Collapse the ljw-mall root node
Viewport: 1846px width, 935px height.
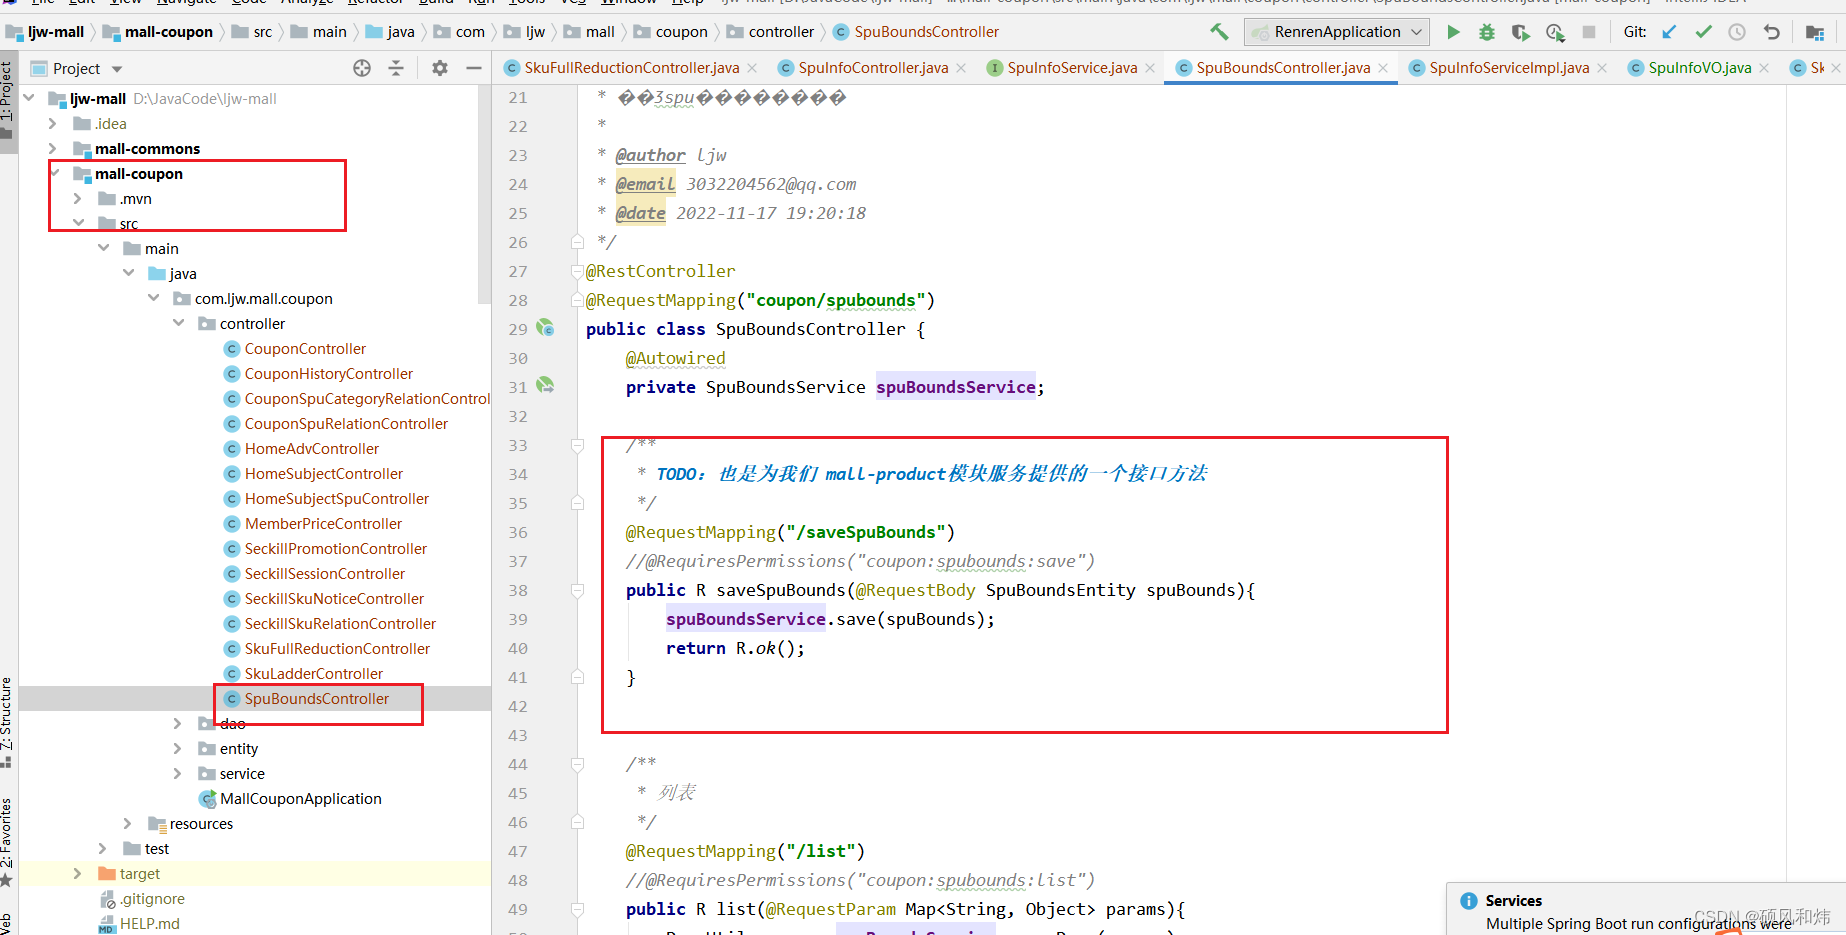(x=29, y=98)
